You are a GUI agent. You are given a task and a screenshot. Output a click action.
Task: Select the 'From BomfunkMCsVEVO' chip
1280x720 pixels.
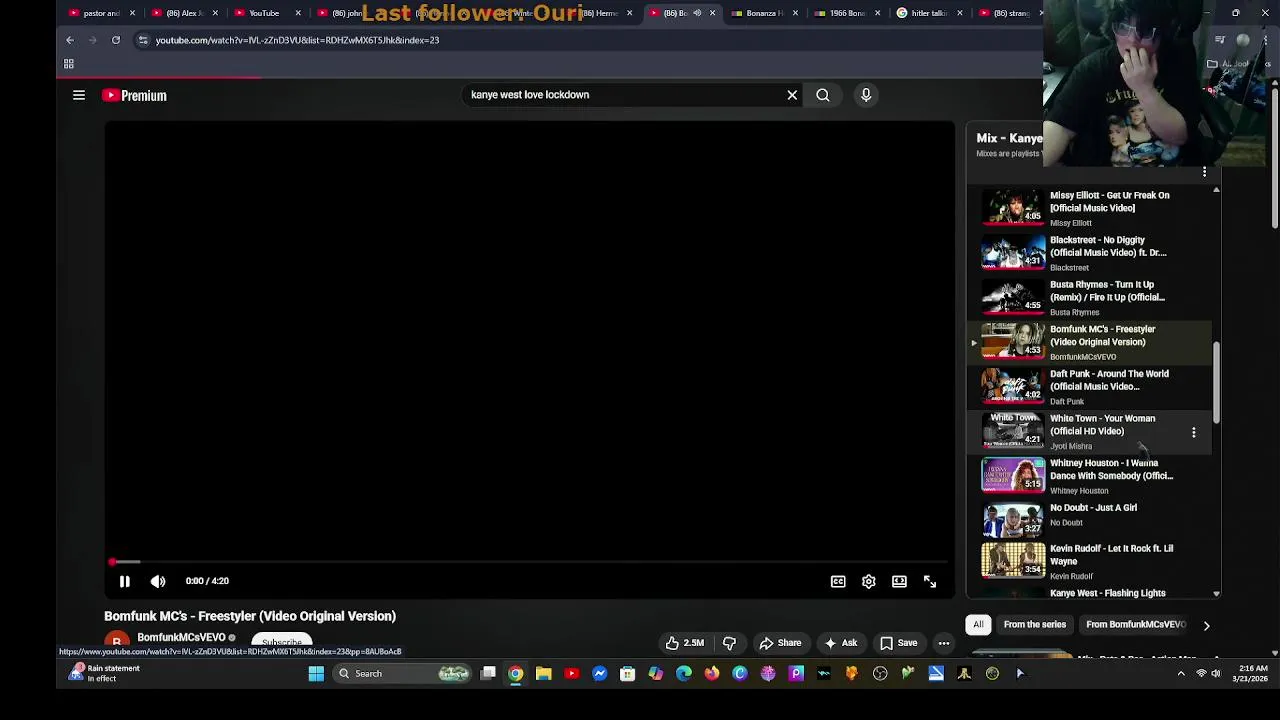(x=1135, y=625)
